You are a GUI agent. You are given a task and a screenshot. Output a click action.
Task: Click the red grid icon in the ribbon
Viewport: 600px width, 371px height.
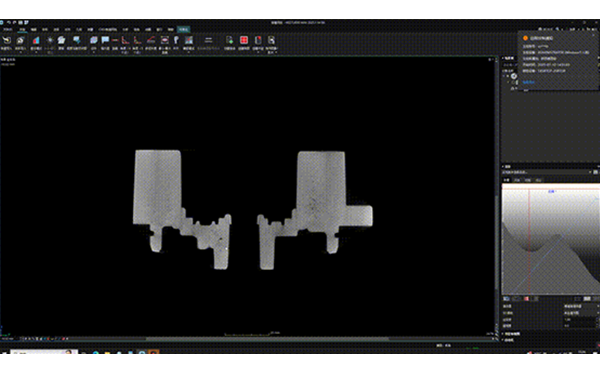(x=244, y=40)
